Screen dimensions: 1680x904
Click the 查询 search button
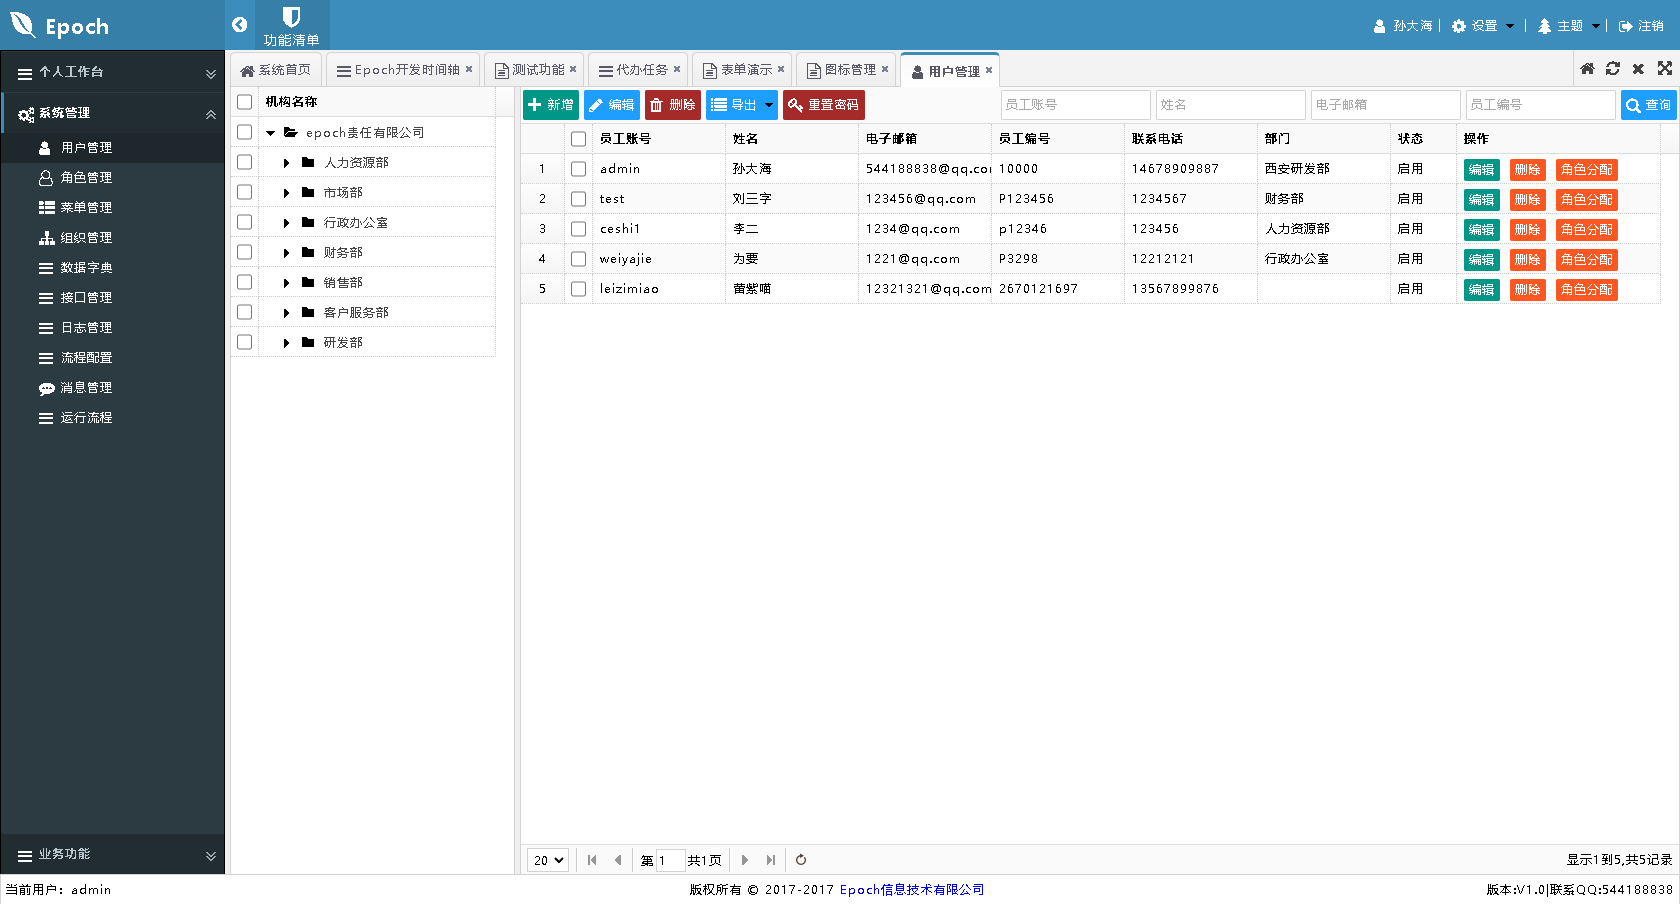pyautogui.click(x=1648, y=105)
